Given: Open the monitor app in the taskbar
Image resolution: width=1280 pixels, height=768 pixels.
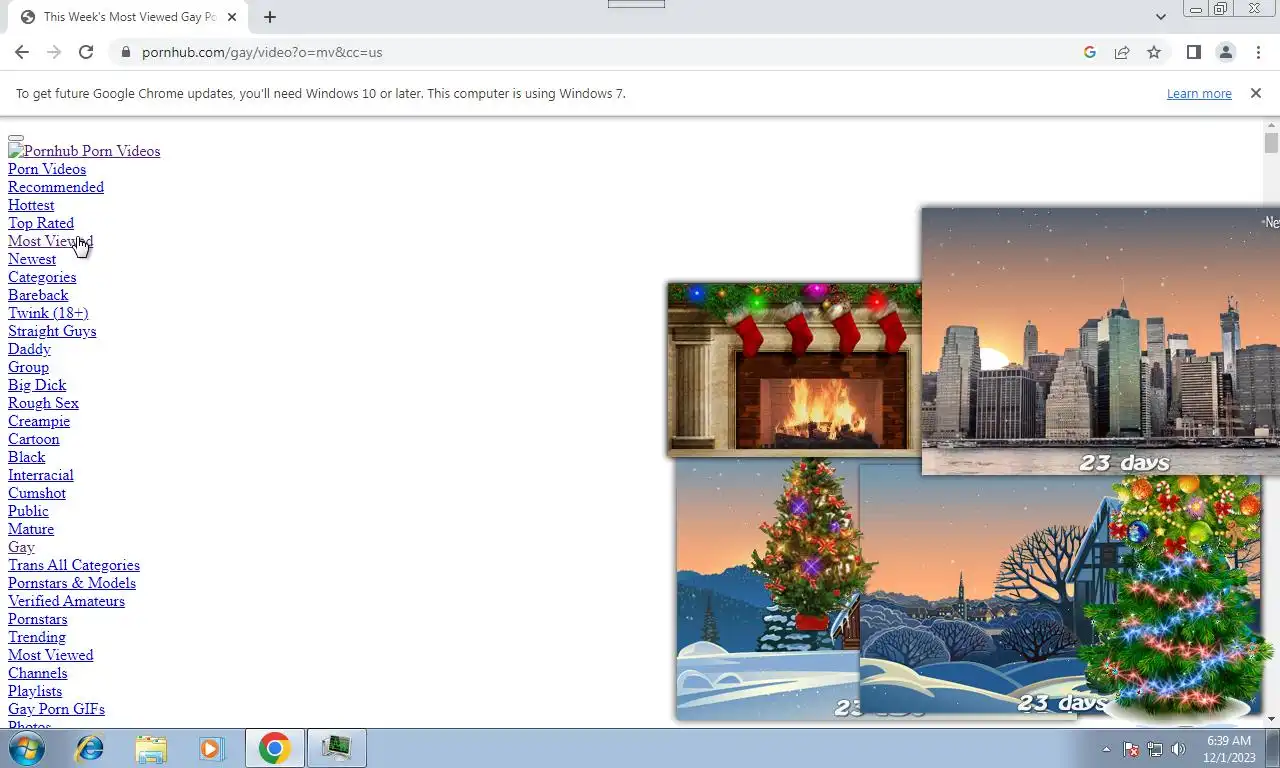Looking at the screenshot, I should tap(336, 748).
